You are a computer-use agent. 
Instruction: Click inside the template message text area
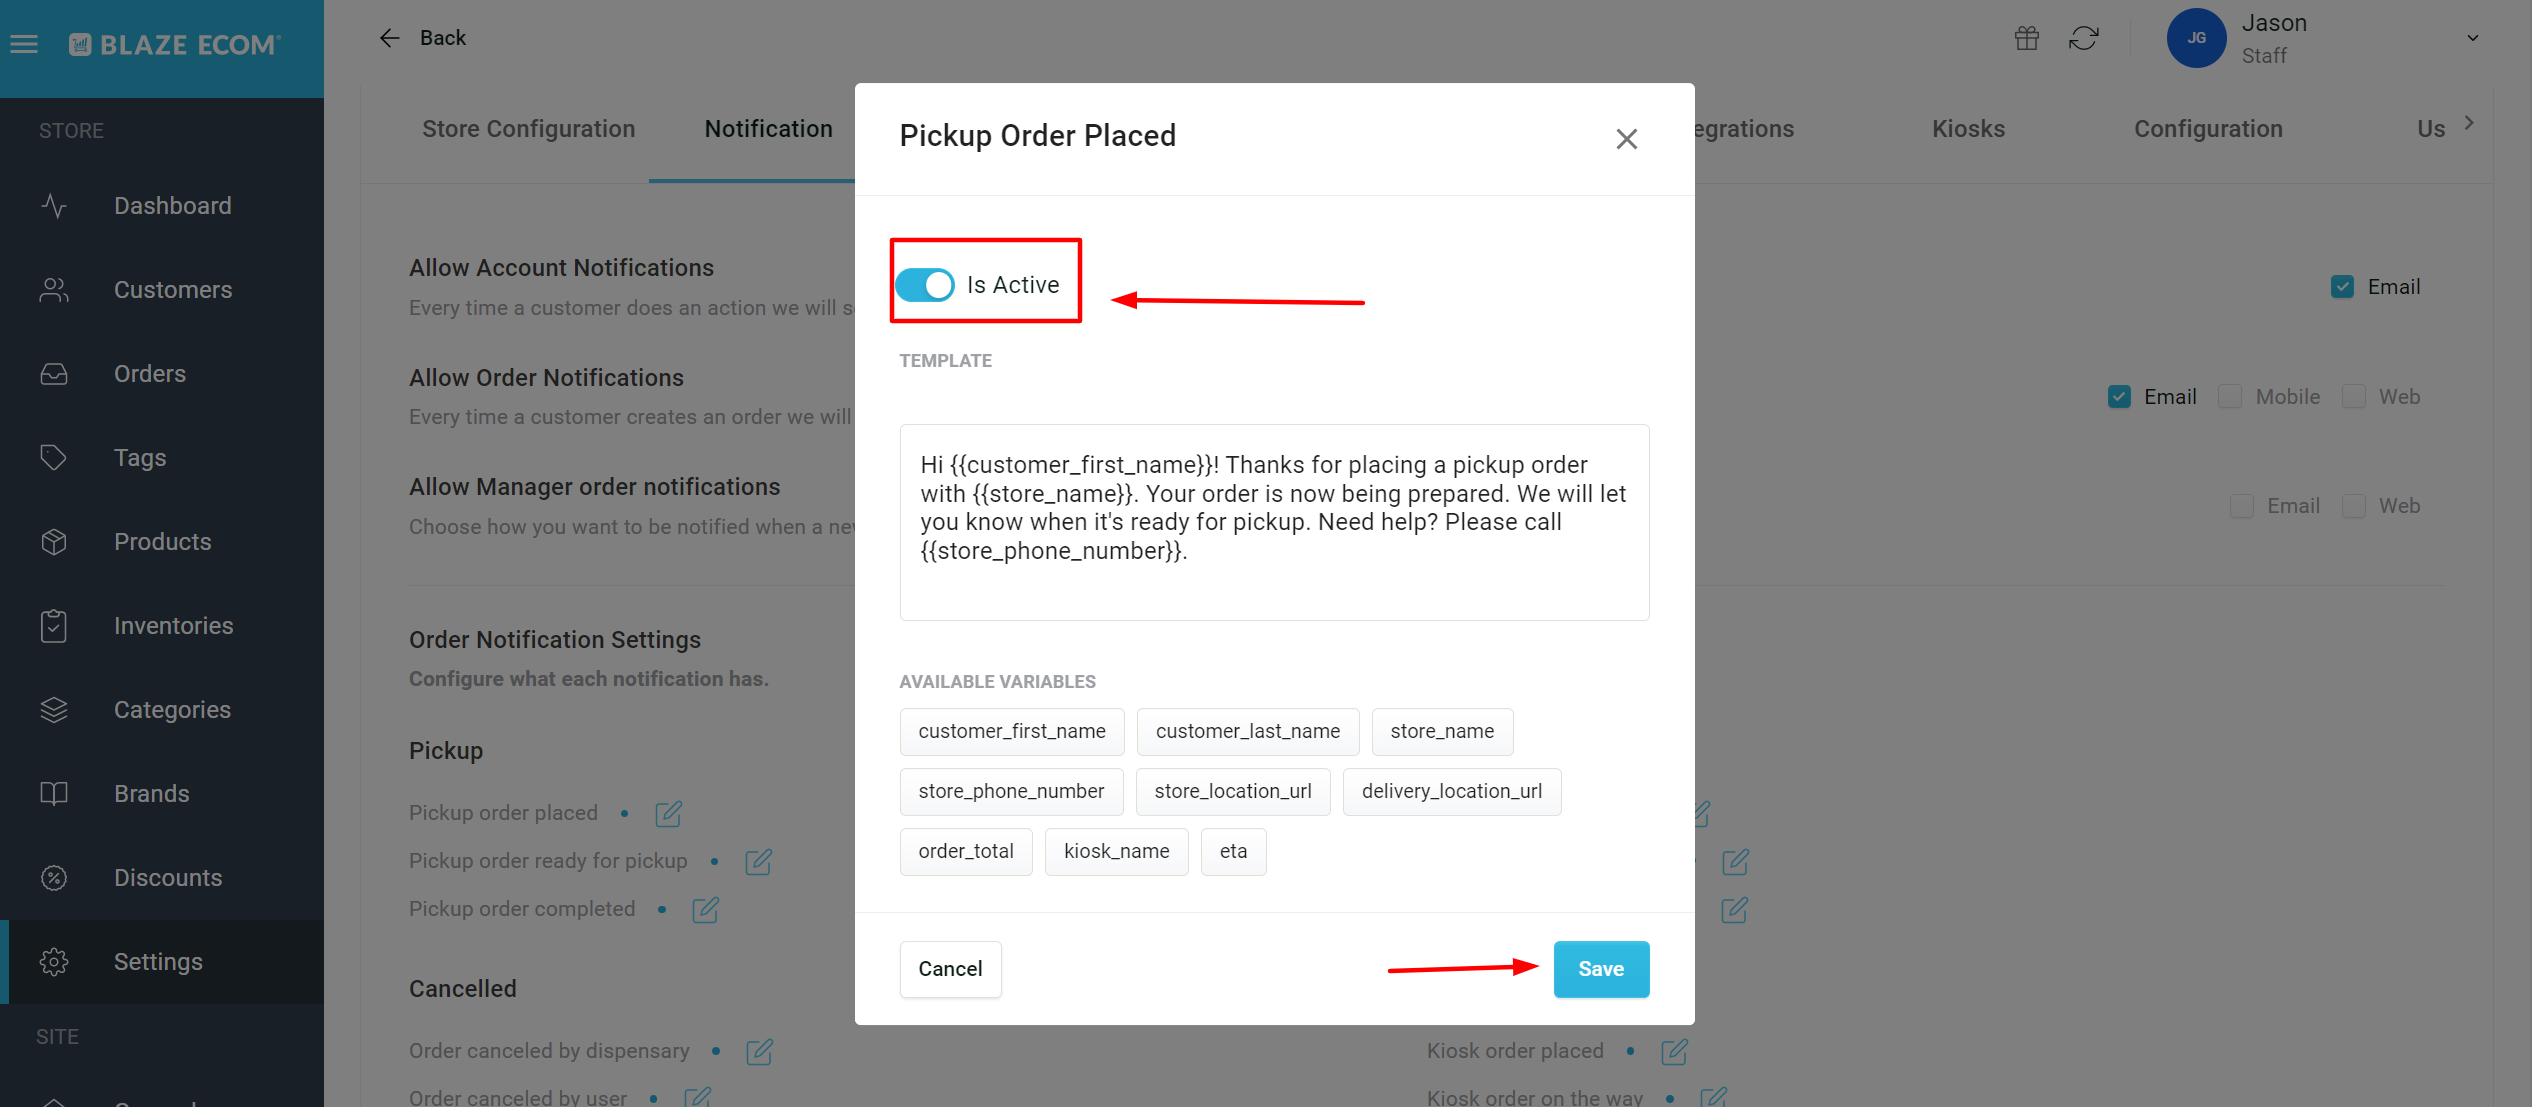click(1274, 522)
